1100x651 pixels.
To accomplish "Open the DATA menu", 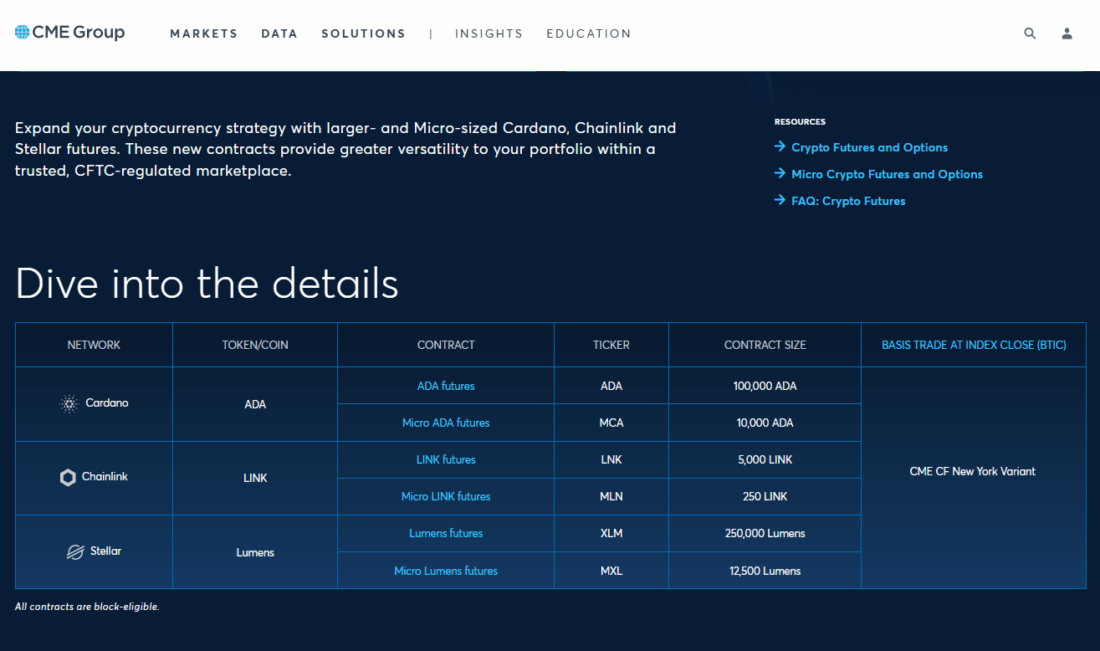I will [279, 34].
